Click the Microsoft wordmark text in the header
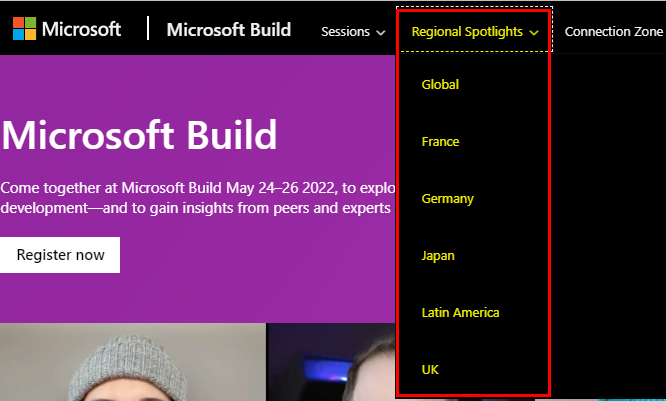This screenshot has width=666, height=401. click(x=82, y=30)
